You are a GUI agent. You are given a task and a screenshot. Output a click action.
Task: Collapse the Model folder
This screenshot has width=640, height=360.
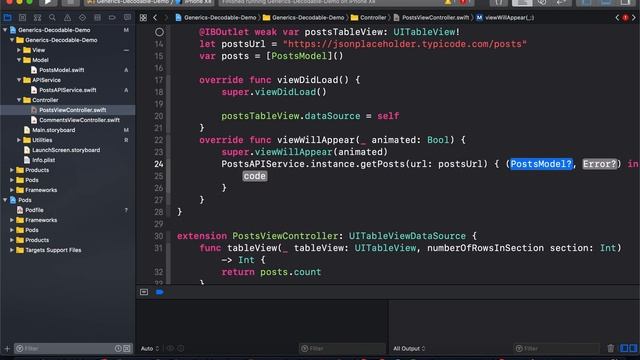tap(19, 60)
